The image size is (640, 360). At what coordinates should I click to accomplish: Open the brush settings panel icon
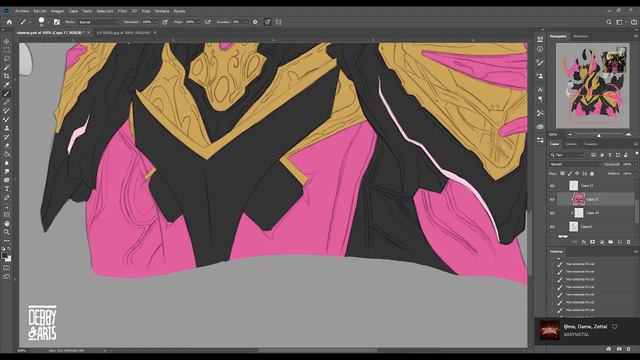point(57,22)
